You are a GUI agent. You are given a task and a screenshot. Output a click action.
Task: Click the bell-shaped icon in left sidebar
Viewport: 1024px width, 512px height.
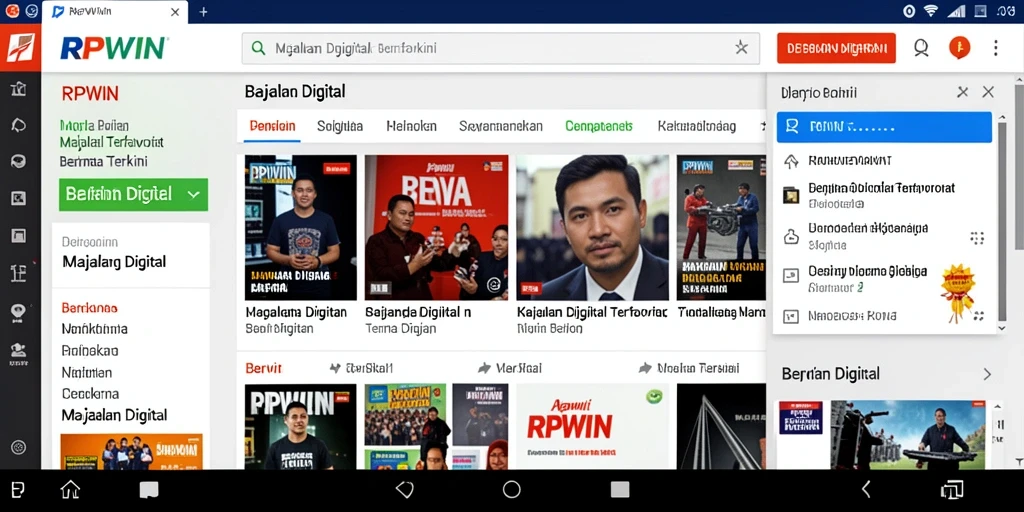pos(19,313)
